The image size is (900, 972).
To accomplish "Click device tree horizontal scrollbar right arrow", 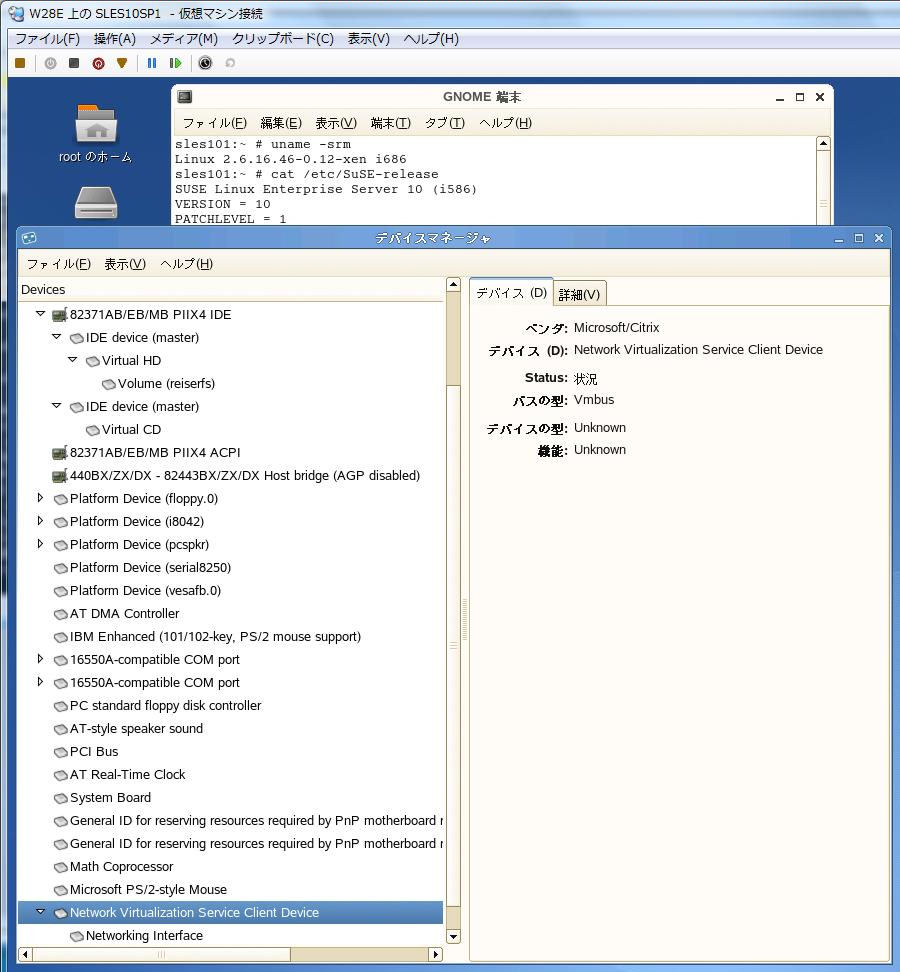I will [436, 955].
